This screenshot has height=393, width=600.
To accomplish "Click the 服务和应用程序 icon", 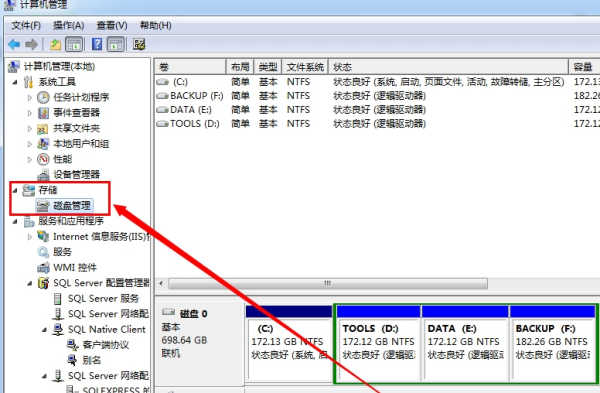I will pos(29,221).
